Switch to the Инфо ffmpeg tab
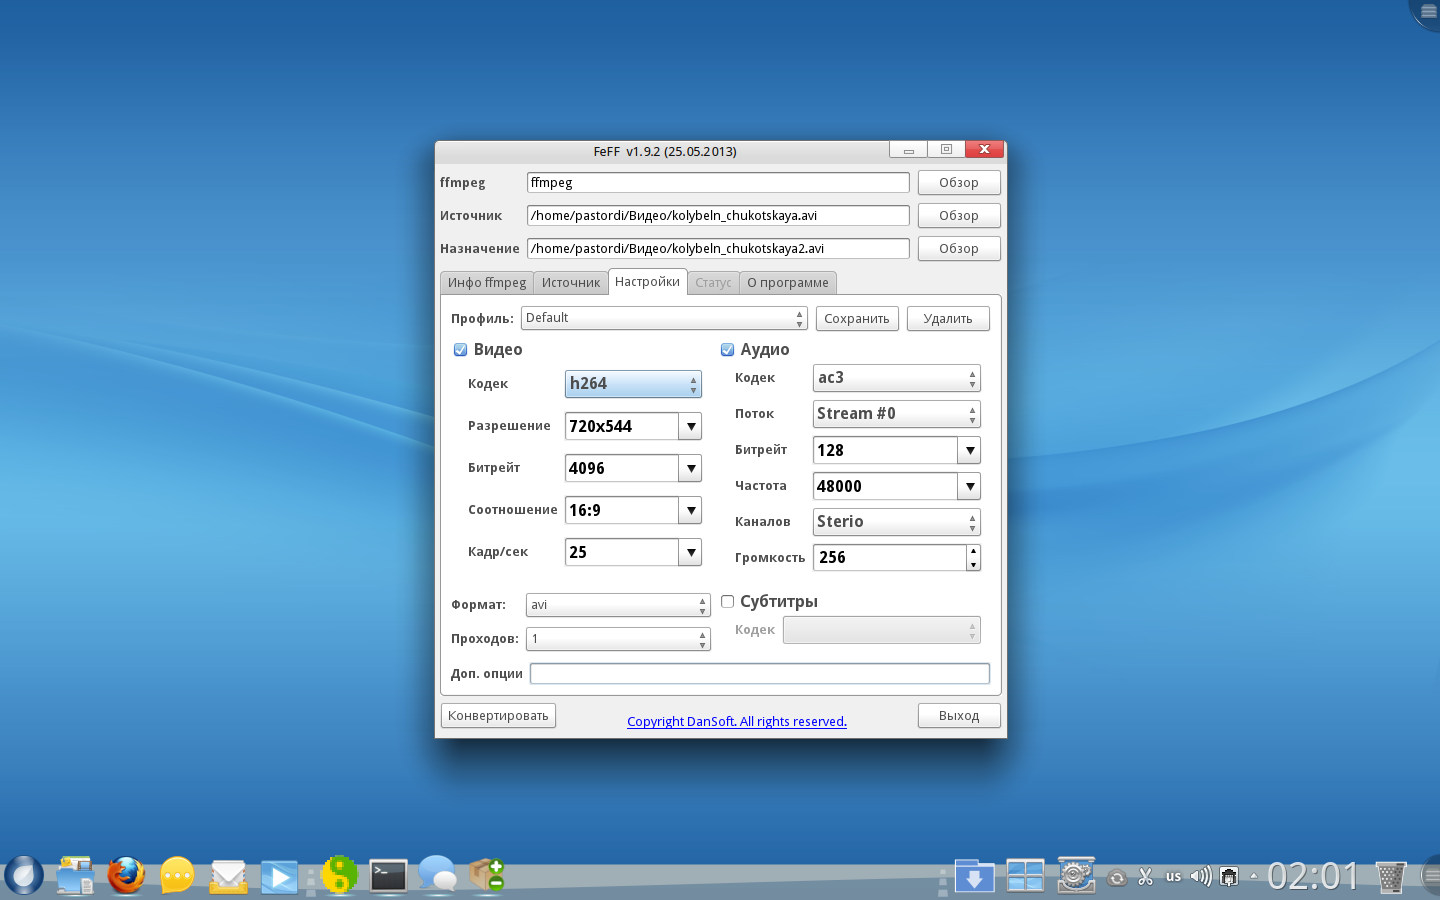 [x=487, y=283]
